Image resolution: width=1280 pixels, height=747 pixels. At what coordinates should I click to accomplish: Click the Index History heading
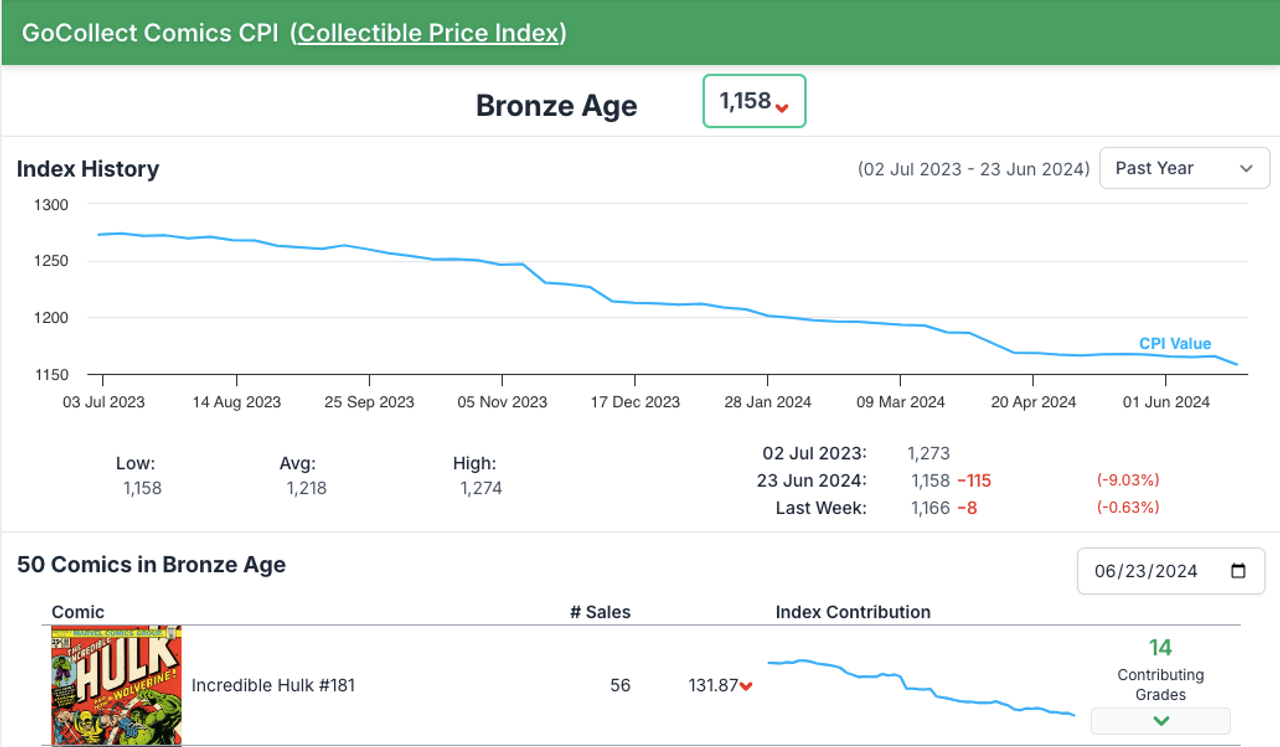pyautogui.click(x=88, y=169)
